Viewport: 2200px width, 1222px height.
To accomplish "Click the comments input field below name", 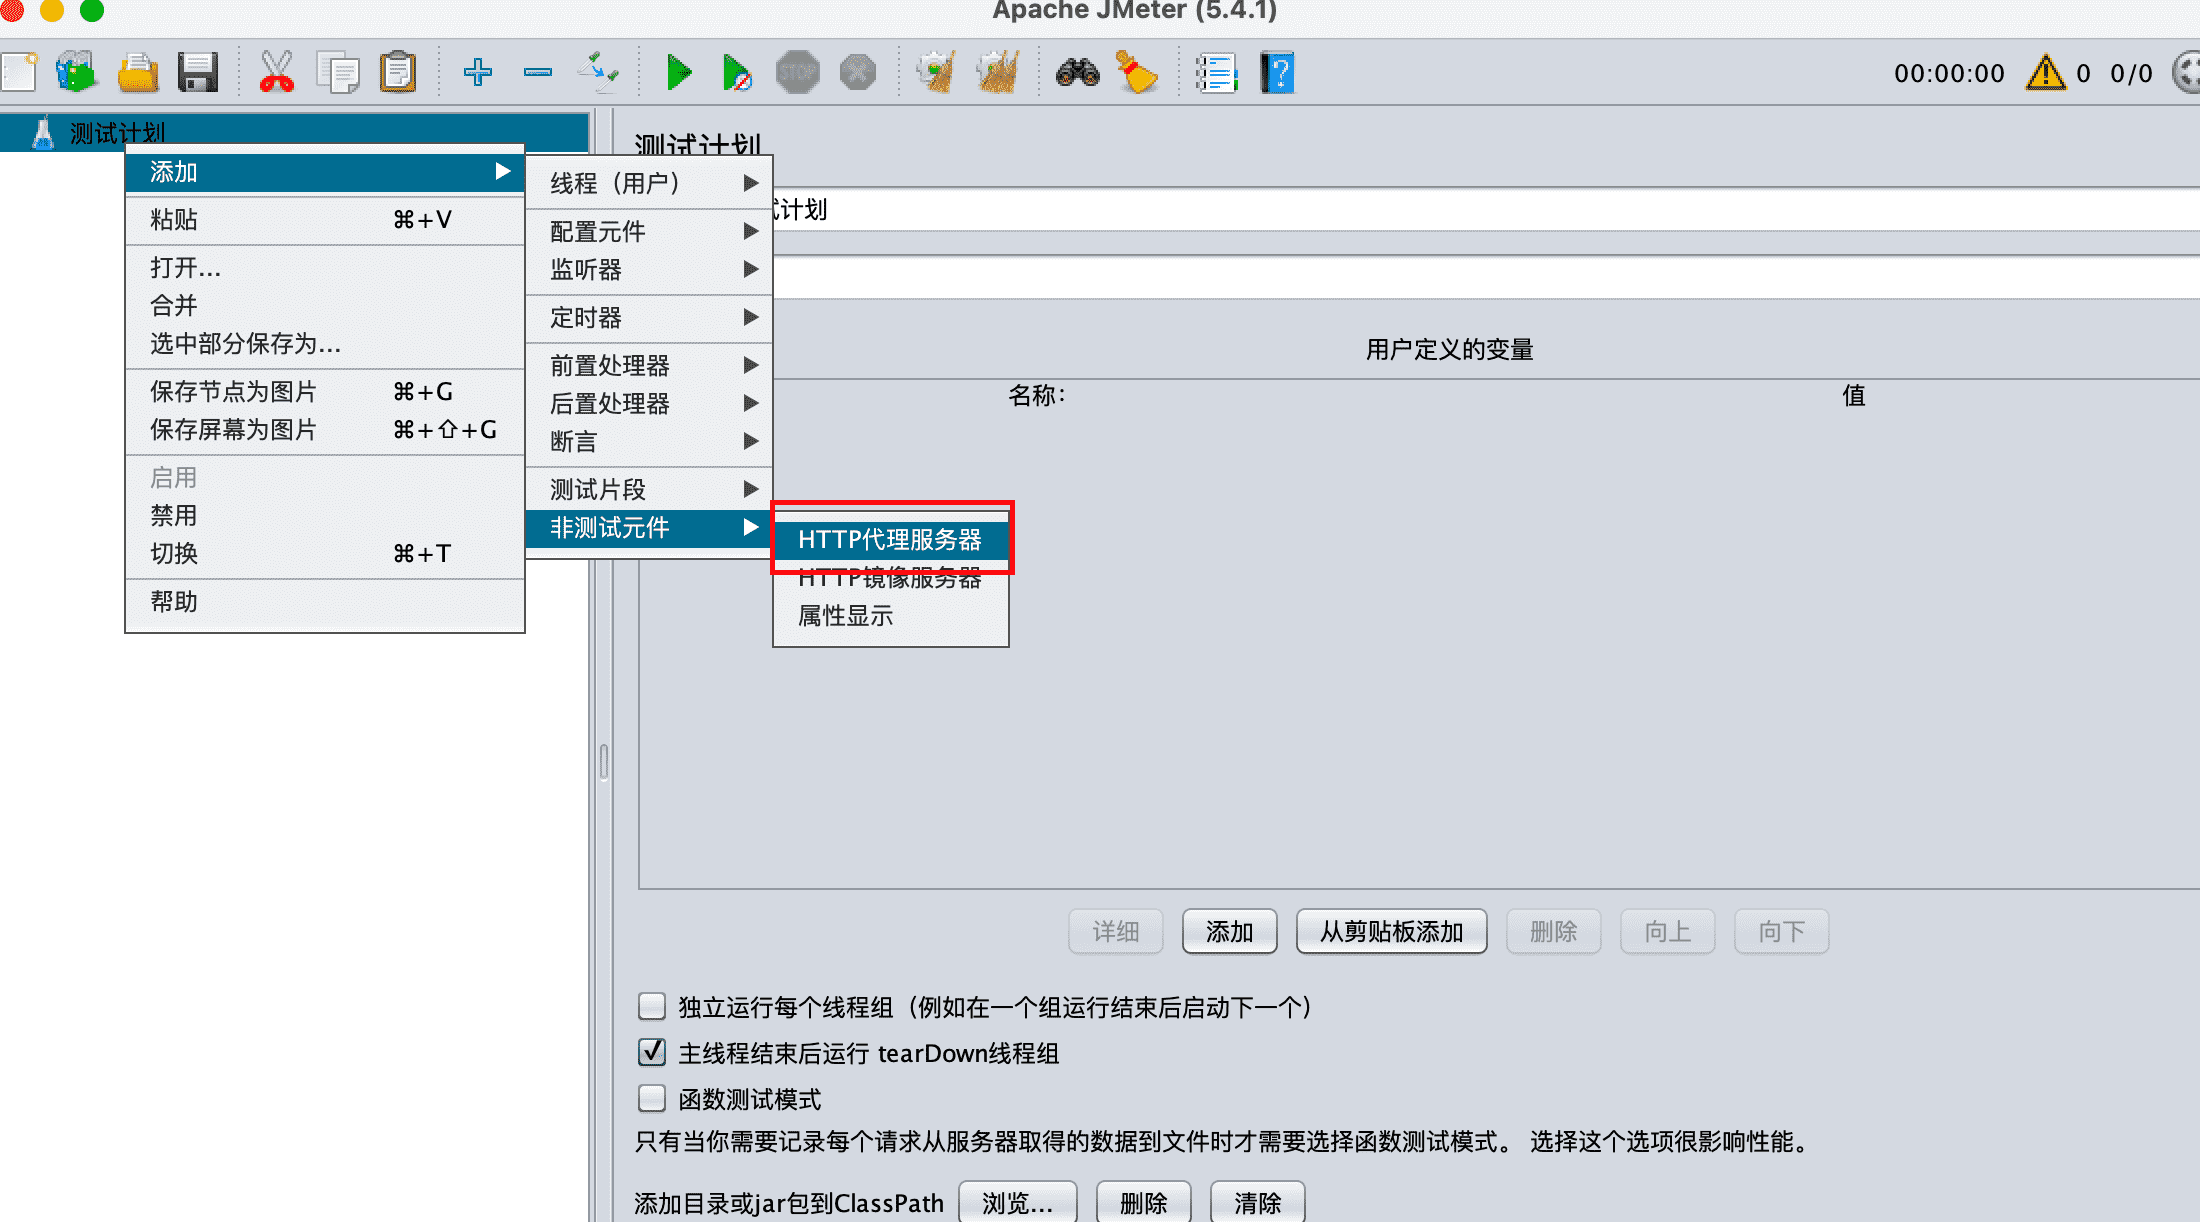I will 1486,277.
